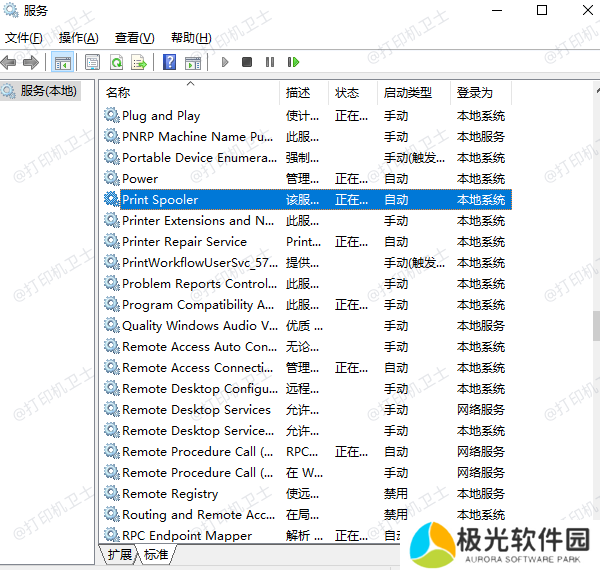Sort by the 状态 column header
Viewport: 600px width, 570px height.
coord(353,93)
